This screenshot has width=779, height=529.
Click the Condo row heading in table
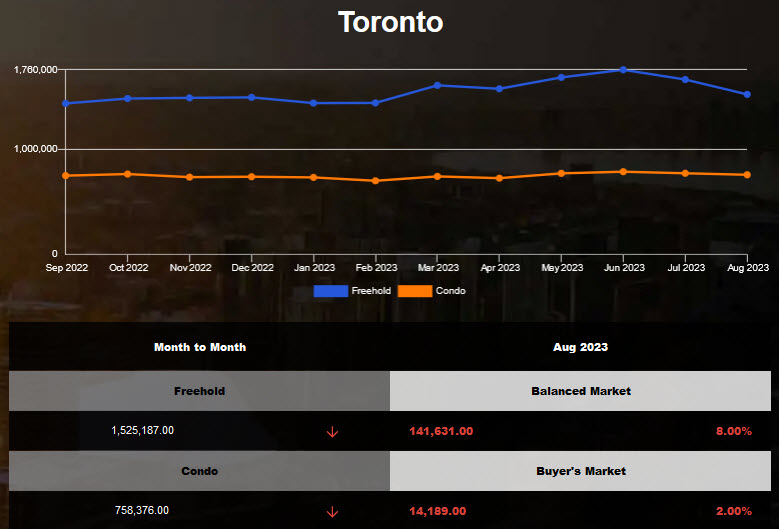pyautogui.click(x=200, y=471)
